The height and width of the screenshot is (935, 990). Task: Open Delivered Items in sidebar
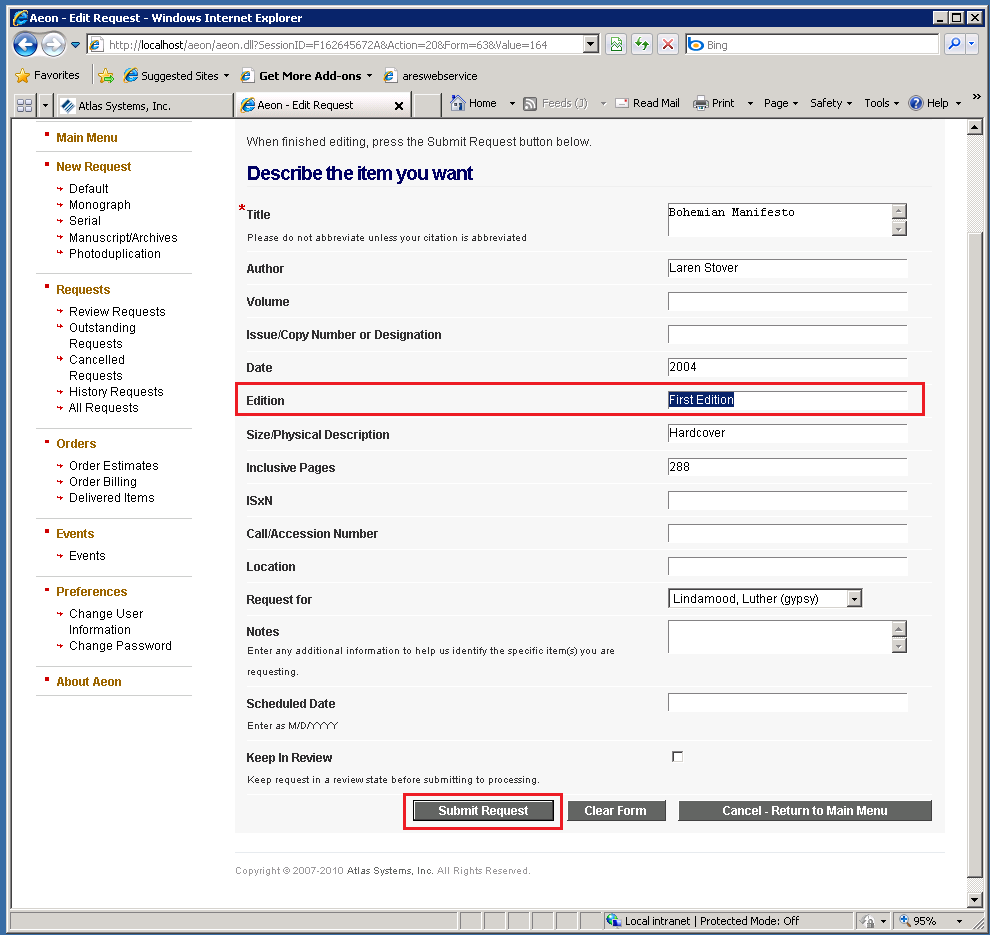click(112, 498)
